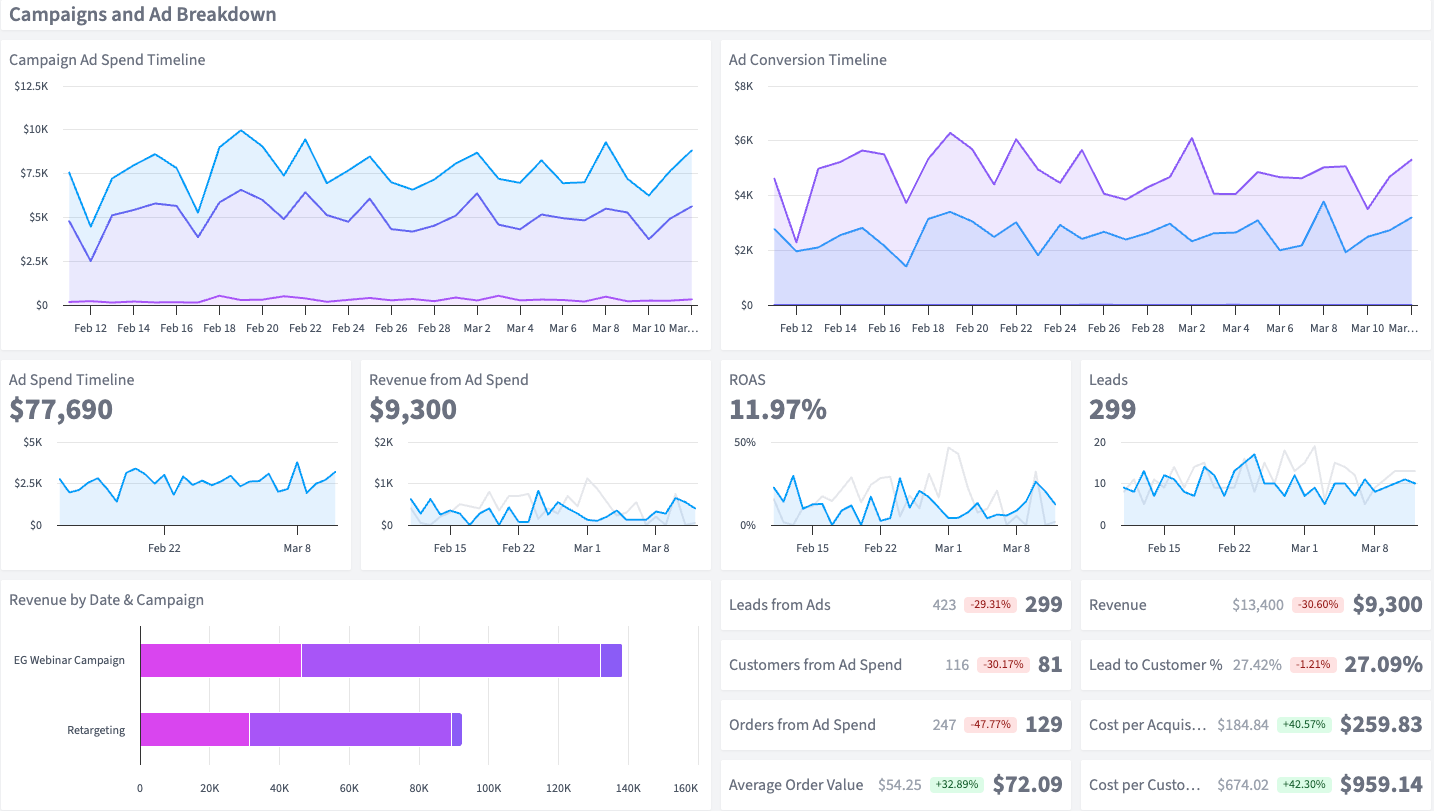
Task: Click Feb 22 marker on Ad Spend Timeline chart
Action: pos(164,548)
